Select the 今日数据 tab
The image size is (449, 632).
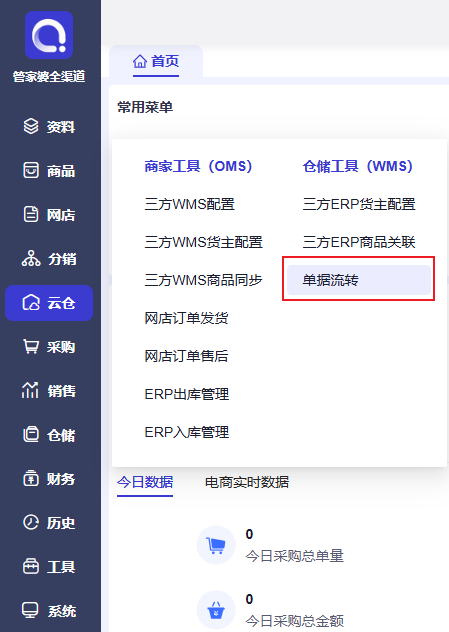(x=145, y=482)
